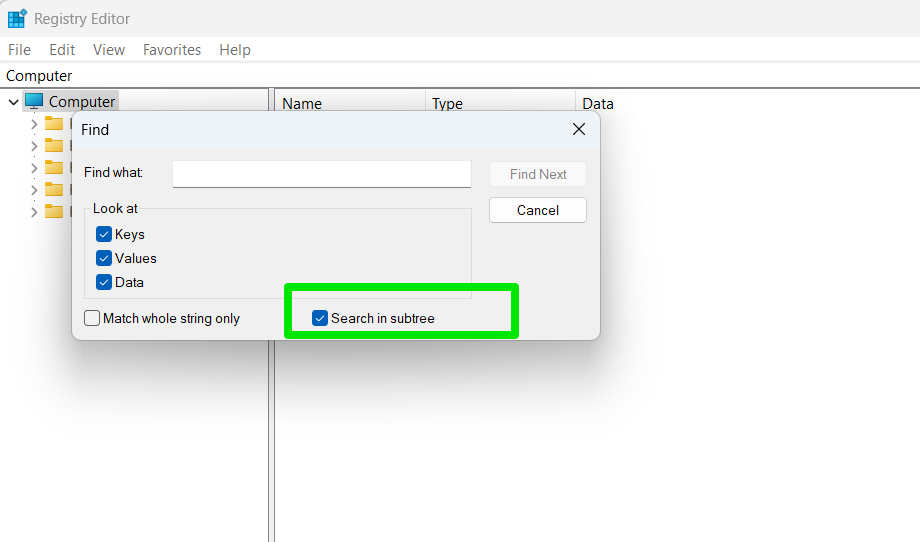This screenshot has width=920, height=542.
Task: Focus the Find what text field
Action: click(322, 174)
